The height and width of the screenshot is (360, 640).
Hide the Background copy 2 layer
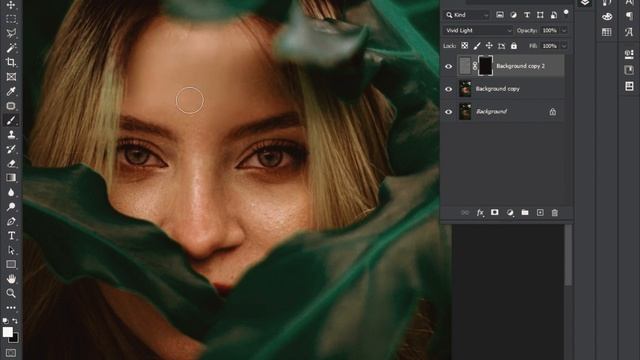(449, 66)
